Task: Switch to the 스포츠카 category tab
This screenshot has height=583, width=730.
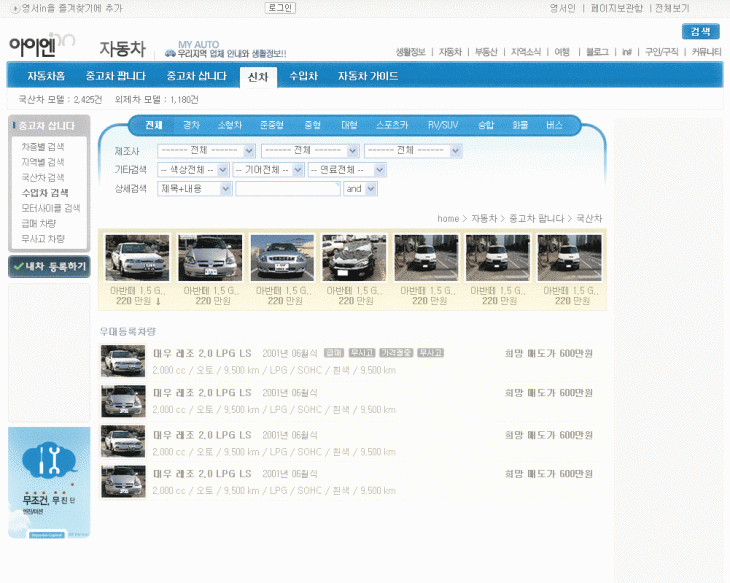Action: coord(391,125)
